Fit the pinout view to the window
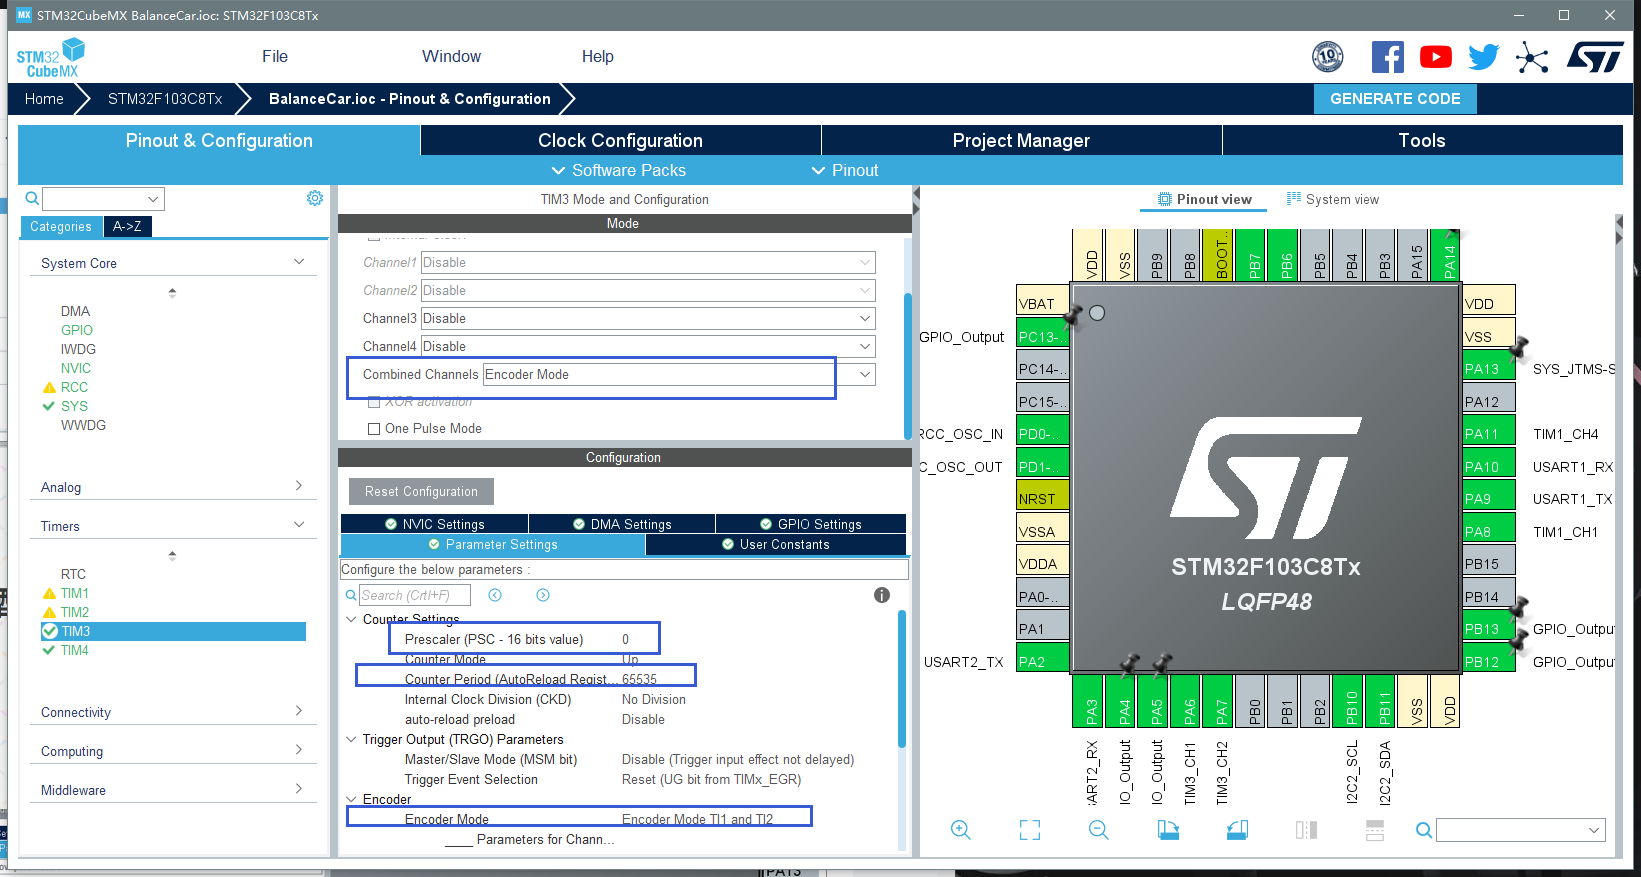The width and height of the screenshot is (1641, 877). (x=1030, y=830)
